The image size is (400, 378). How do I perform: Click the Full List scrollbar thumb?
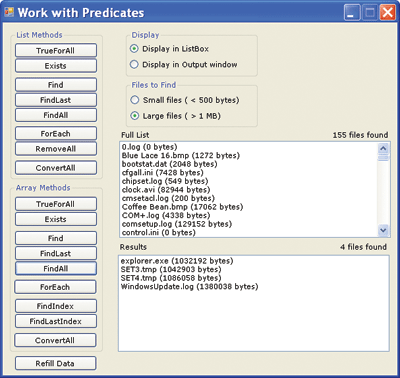(x=383, y=157)
